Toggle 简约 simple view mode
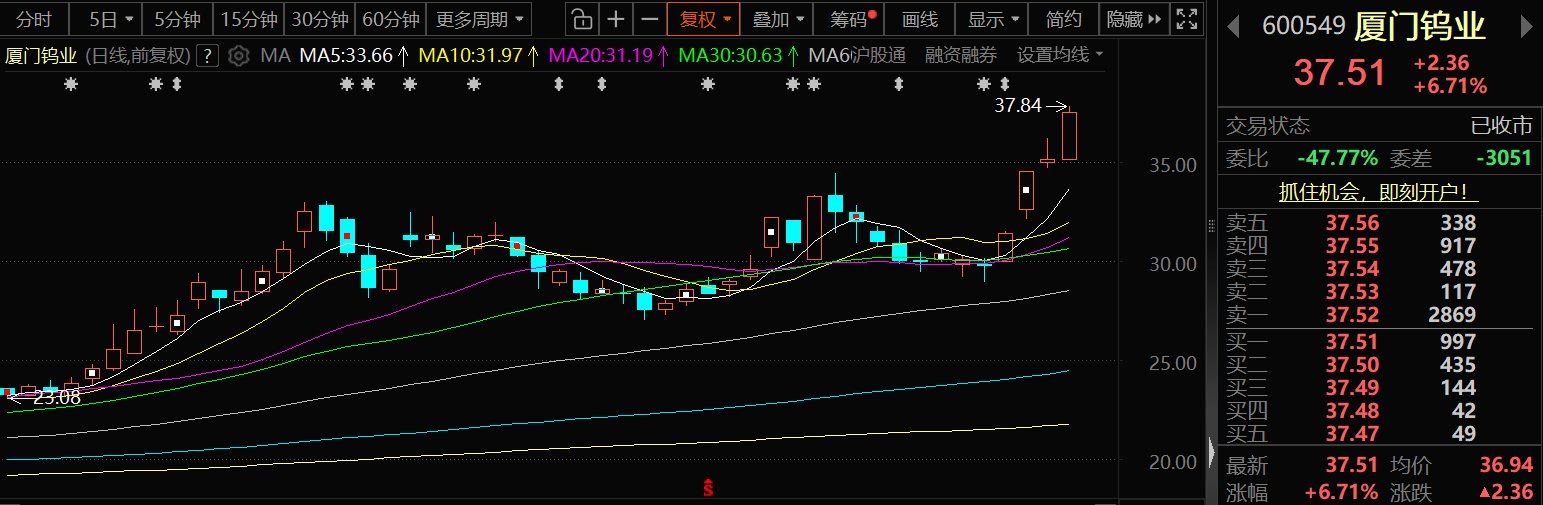Screen dimensions: 1543x505 coord(1063,19)
